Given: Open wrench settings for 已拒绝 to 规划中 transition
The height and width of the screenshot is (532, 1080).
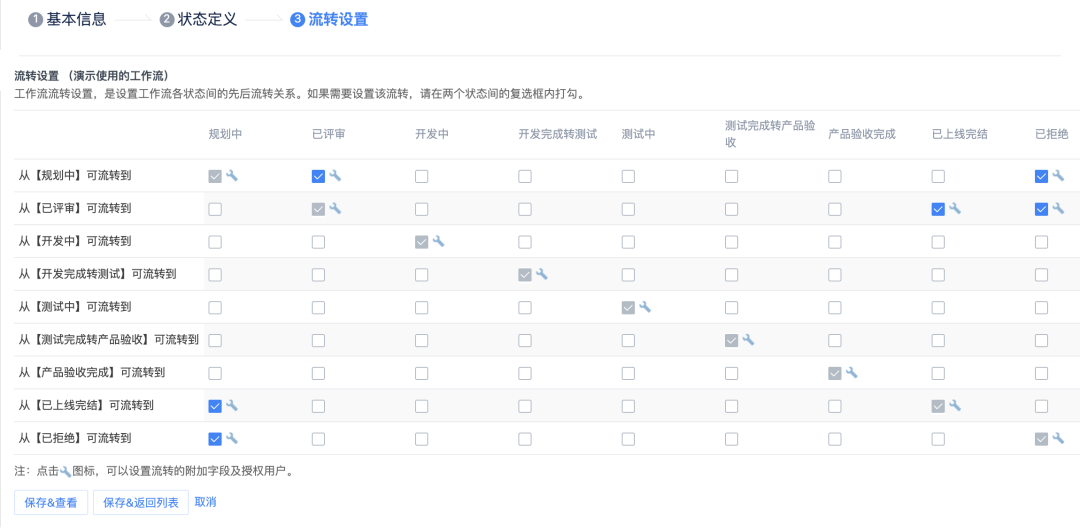Looking at the screenshot, I should point(232,439).
